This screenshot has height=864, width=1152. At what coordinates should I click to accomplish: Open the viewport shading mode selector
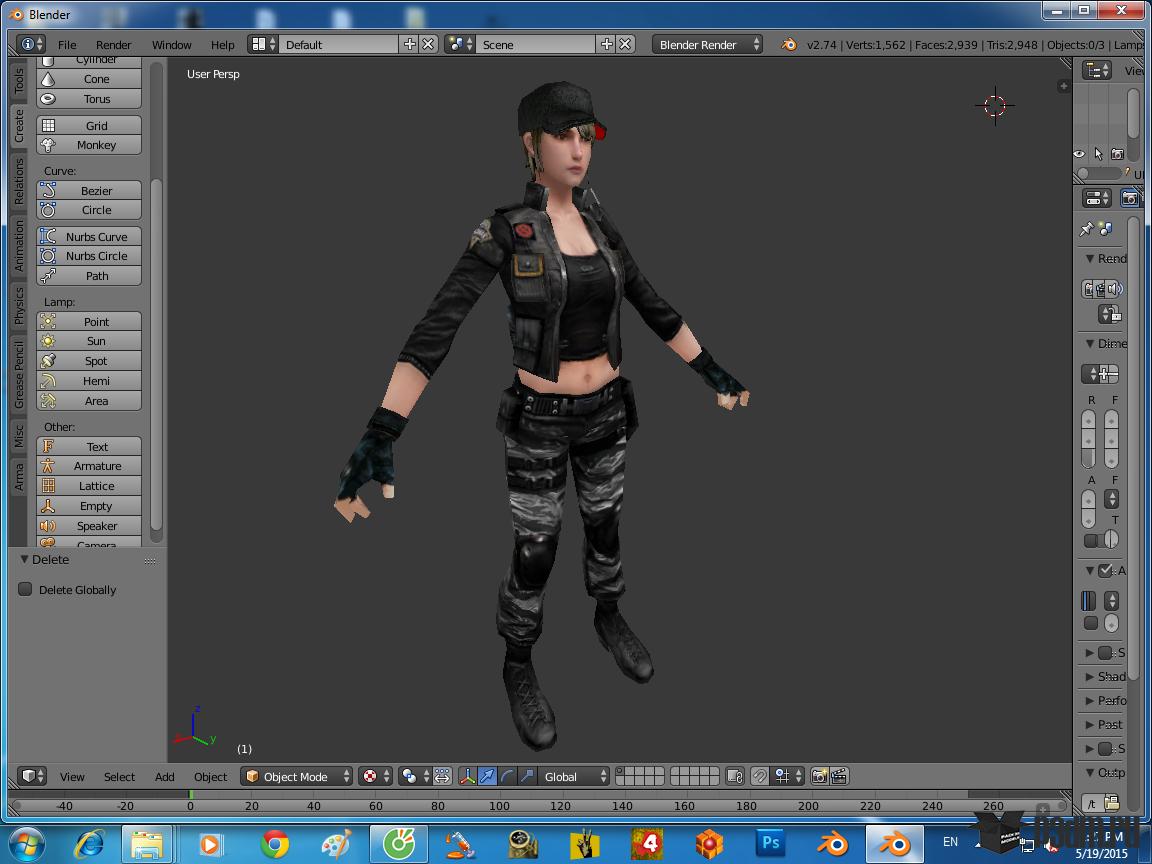(376, 777)
